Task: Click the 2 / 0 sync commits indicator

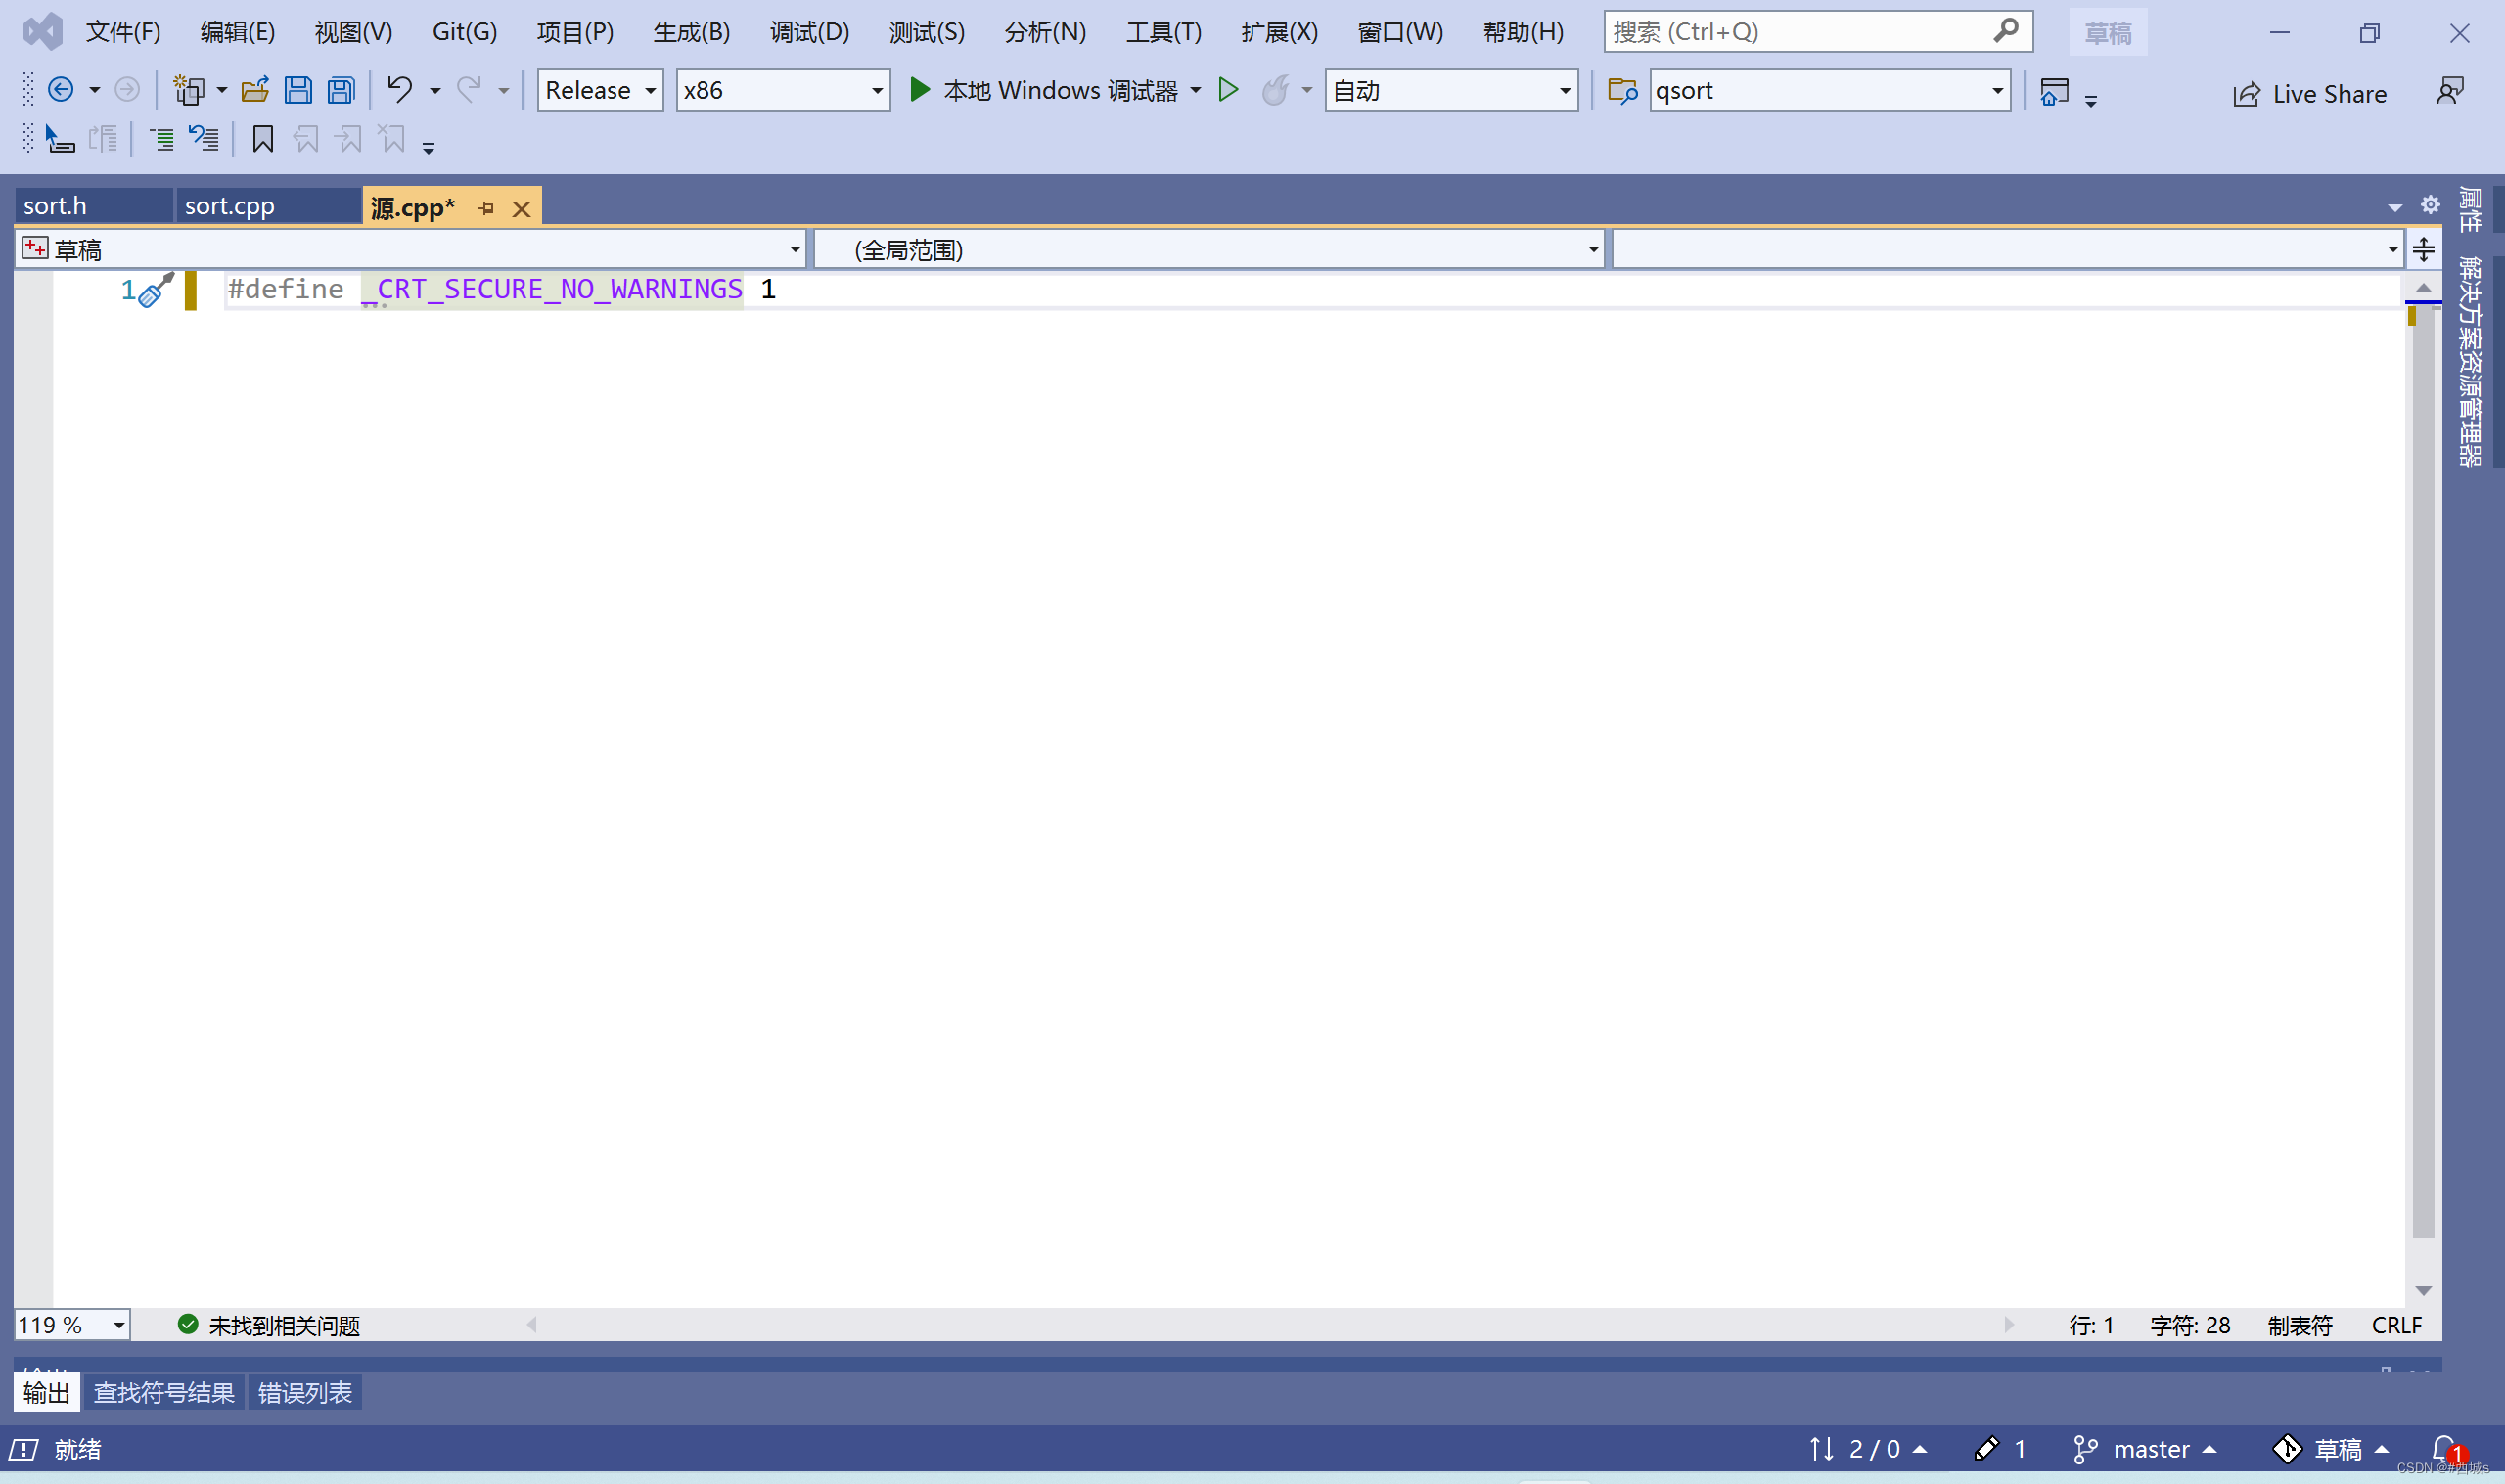Action: point(1867,1448)
